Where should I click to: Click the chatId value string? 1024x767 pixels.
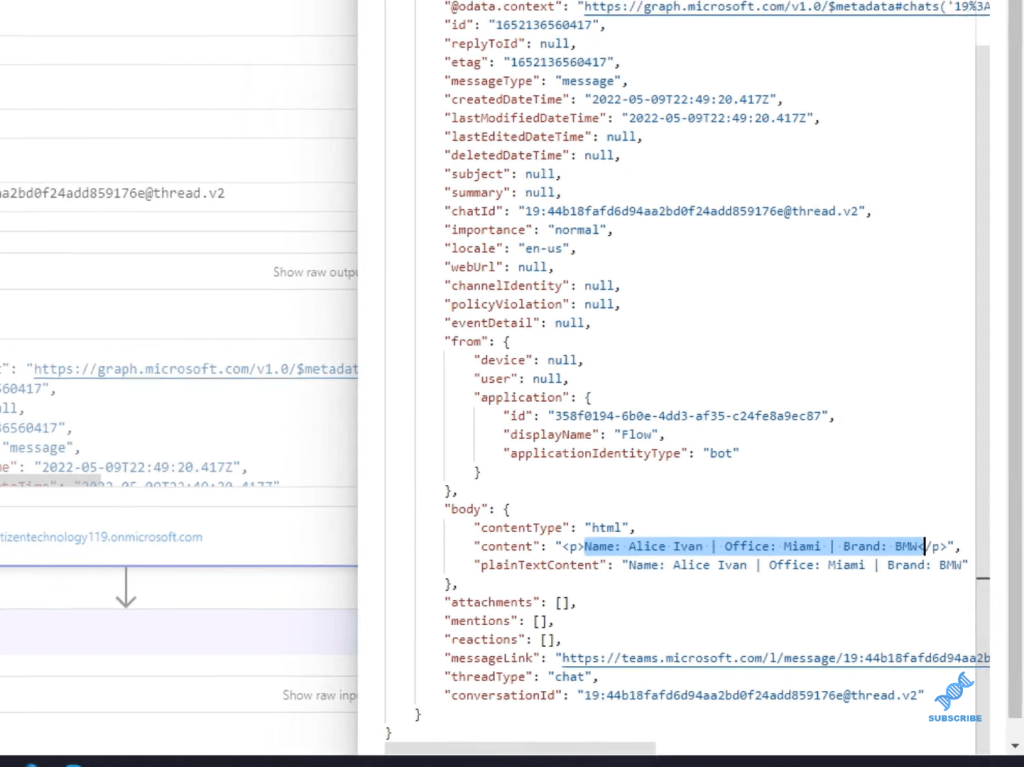[x=691, y=211]
